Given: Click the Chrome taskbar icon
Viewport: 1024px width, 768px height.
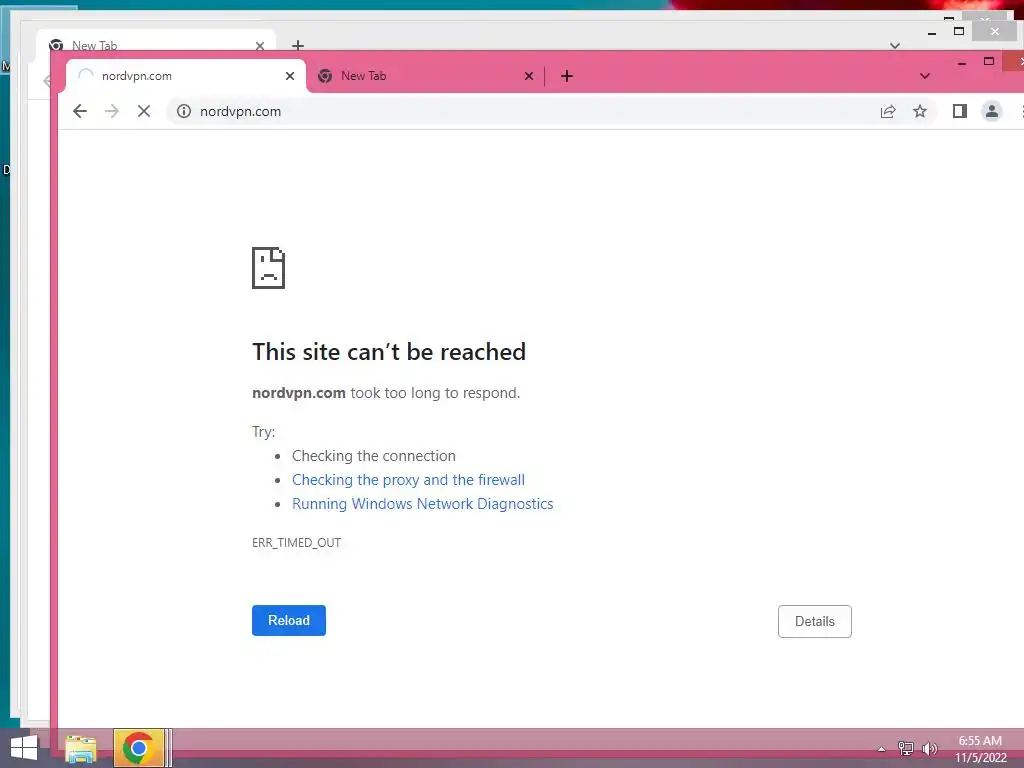Looking at the screenshot, I should [138, 748].
